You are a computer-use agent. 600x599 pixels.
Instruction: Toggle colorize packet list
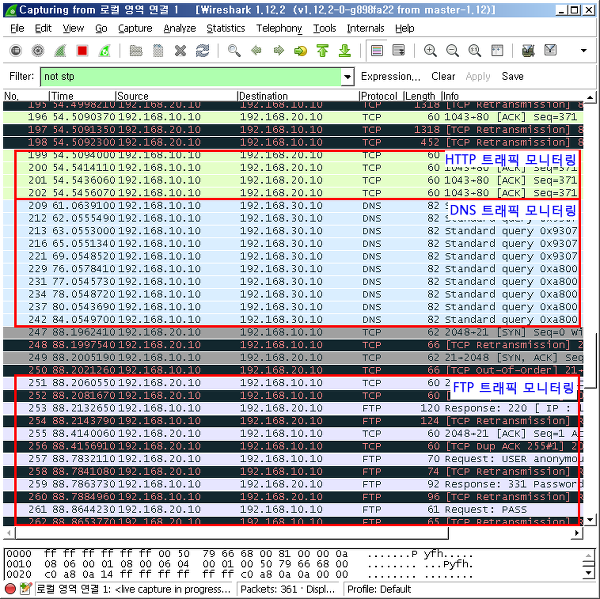[x=377, y=51]
